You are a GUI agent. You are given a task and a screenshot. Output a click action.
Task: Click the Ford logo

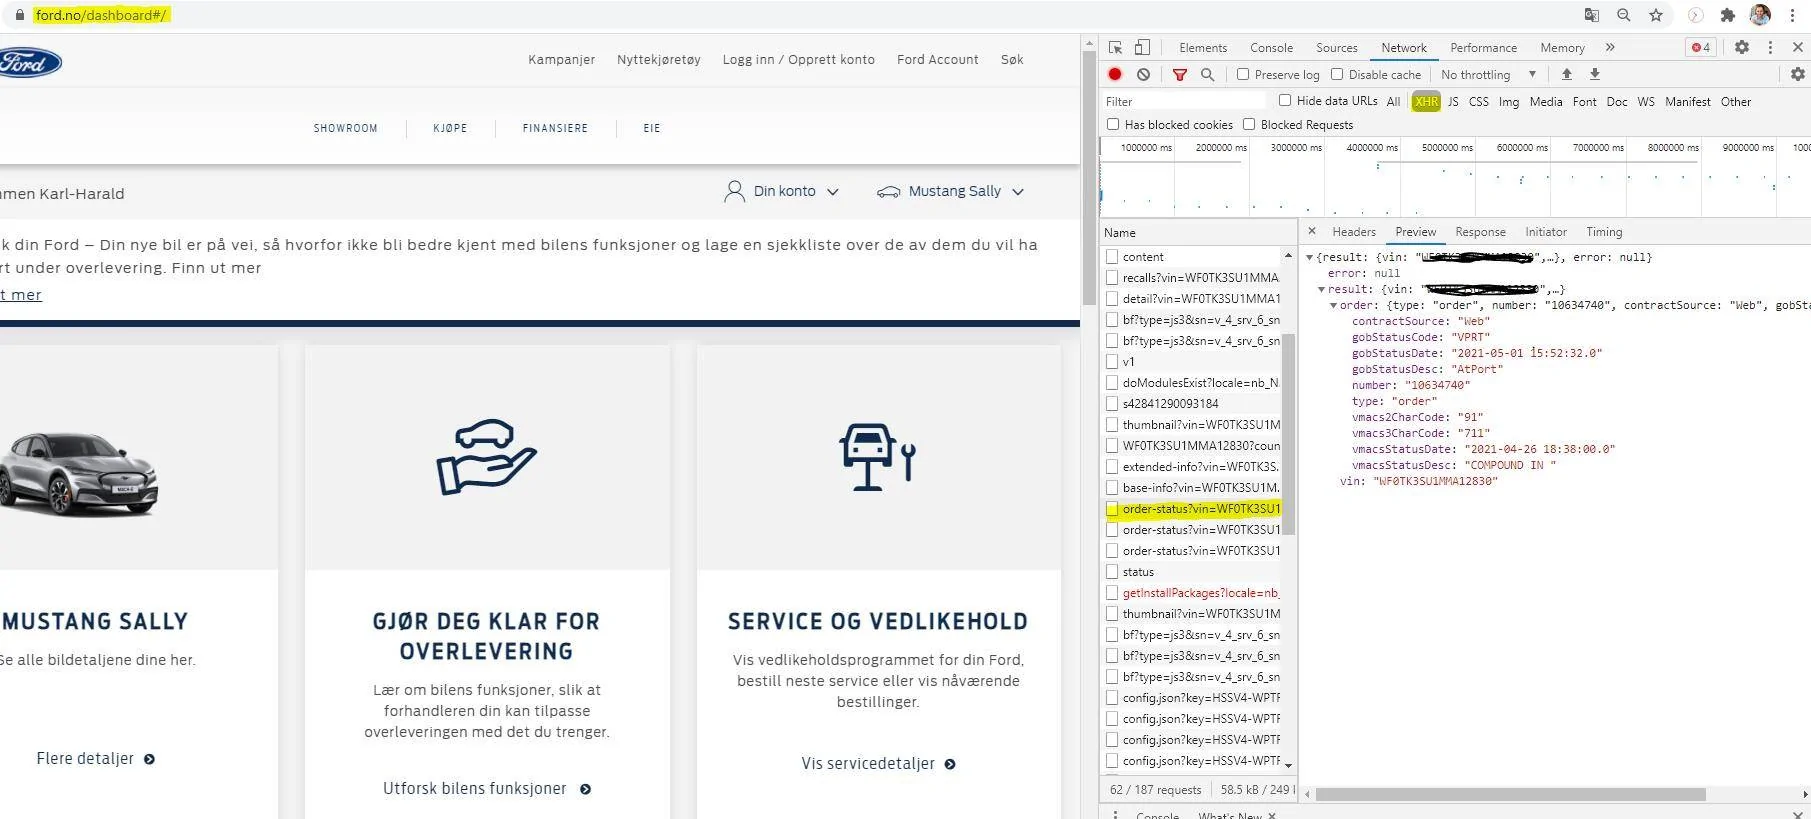coord(30,62)
